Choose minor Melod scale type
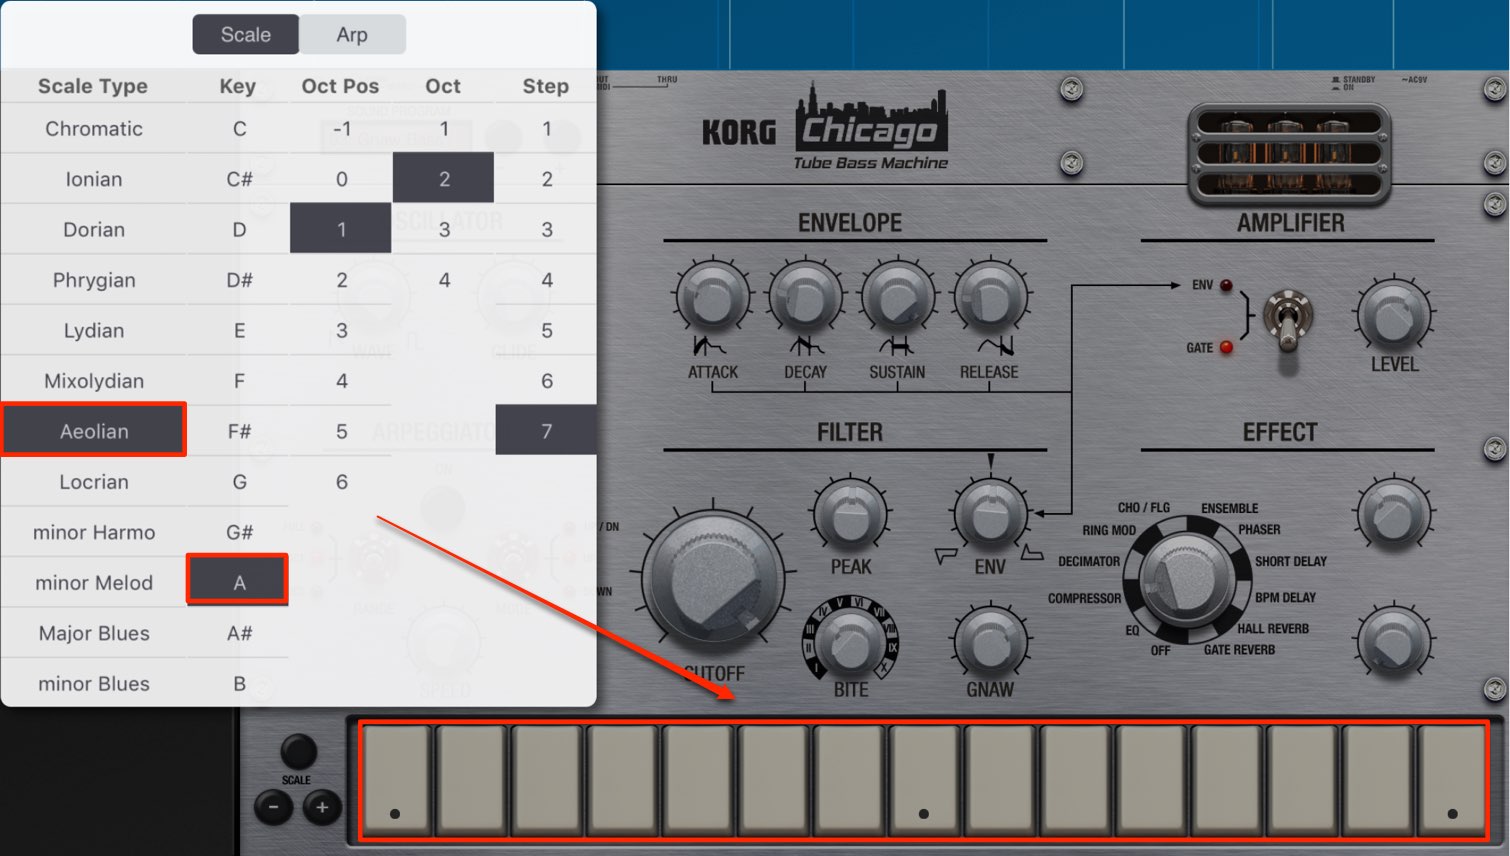The height and width of the screenshot is (856, 1510). (x=94, y=583)
